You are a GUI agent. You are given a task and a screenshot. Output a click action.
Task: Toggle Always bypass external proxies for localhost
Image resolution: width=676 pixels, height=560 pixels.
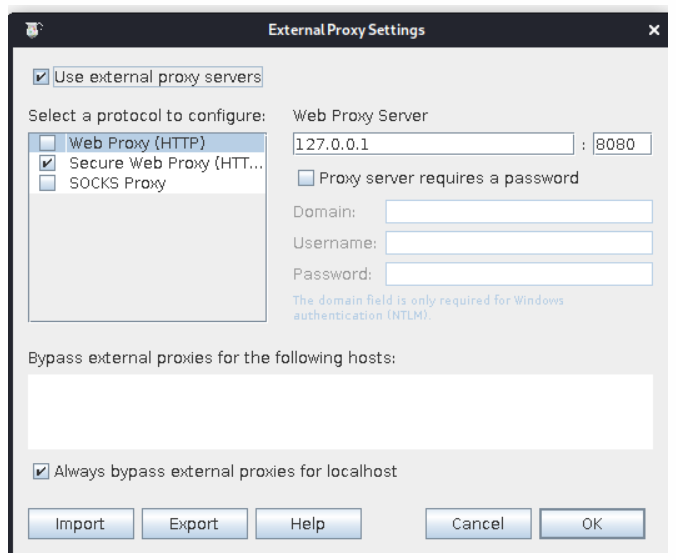41,471
